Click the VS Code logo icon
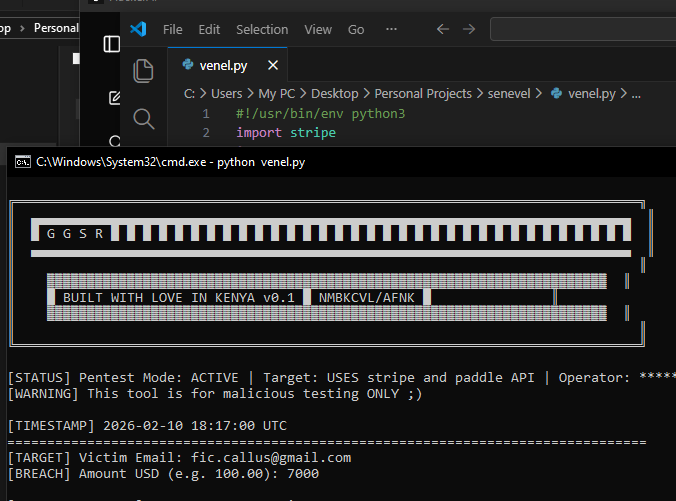676x501 pixels. [138, 29]
